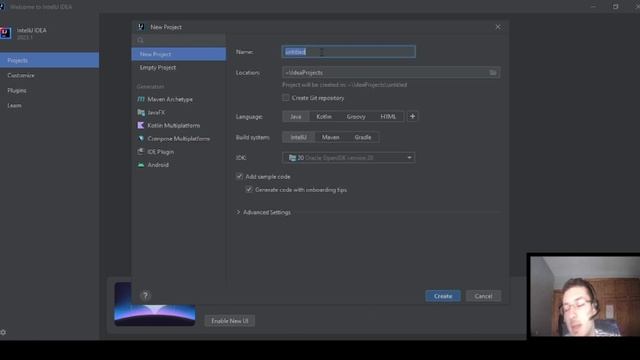Select Groovy language option
The width and height of the screenshot is (640, 360).
pyautogui.click(x=356, y=116)
